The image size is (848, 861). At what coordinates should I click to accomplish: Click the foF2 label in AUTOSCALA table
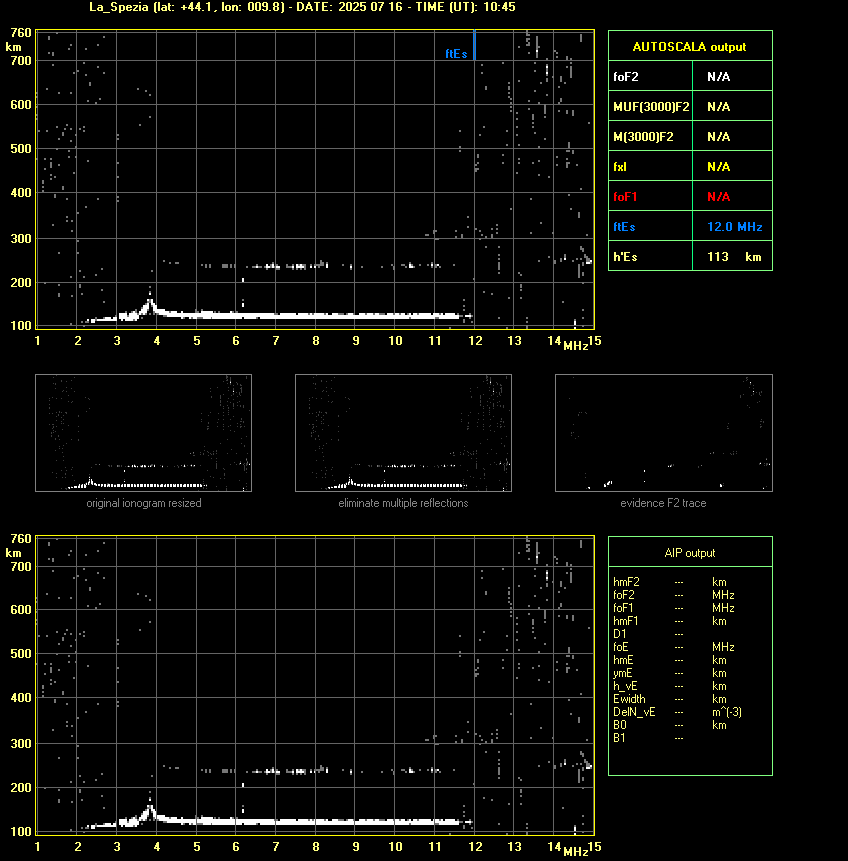626,77
